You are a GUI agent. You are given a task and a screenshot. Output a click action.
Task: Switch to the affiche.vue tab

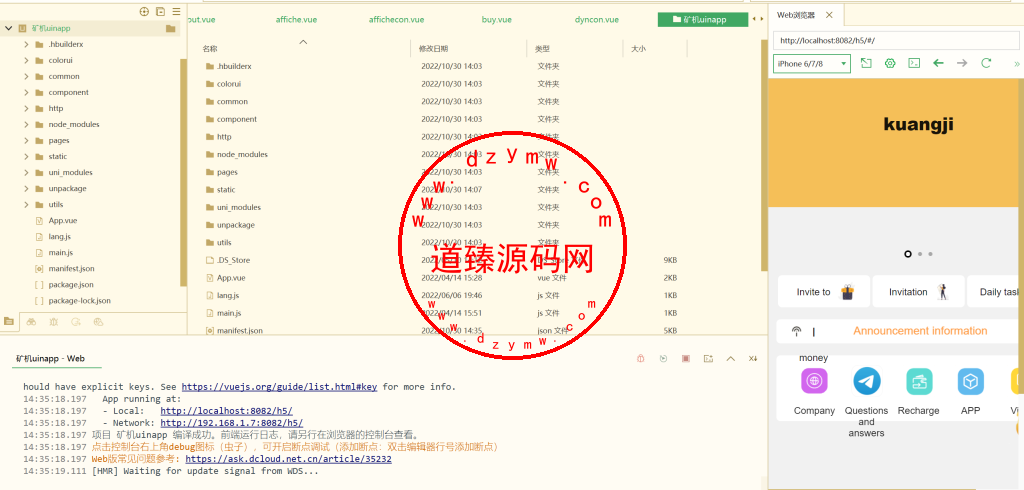296,20
